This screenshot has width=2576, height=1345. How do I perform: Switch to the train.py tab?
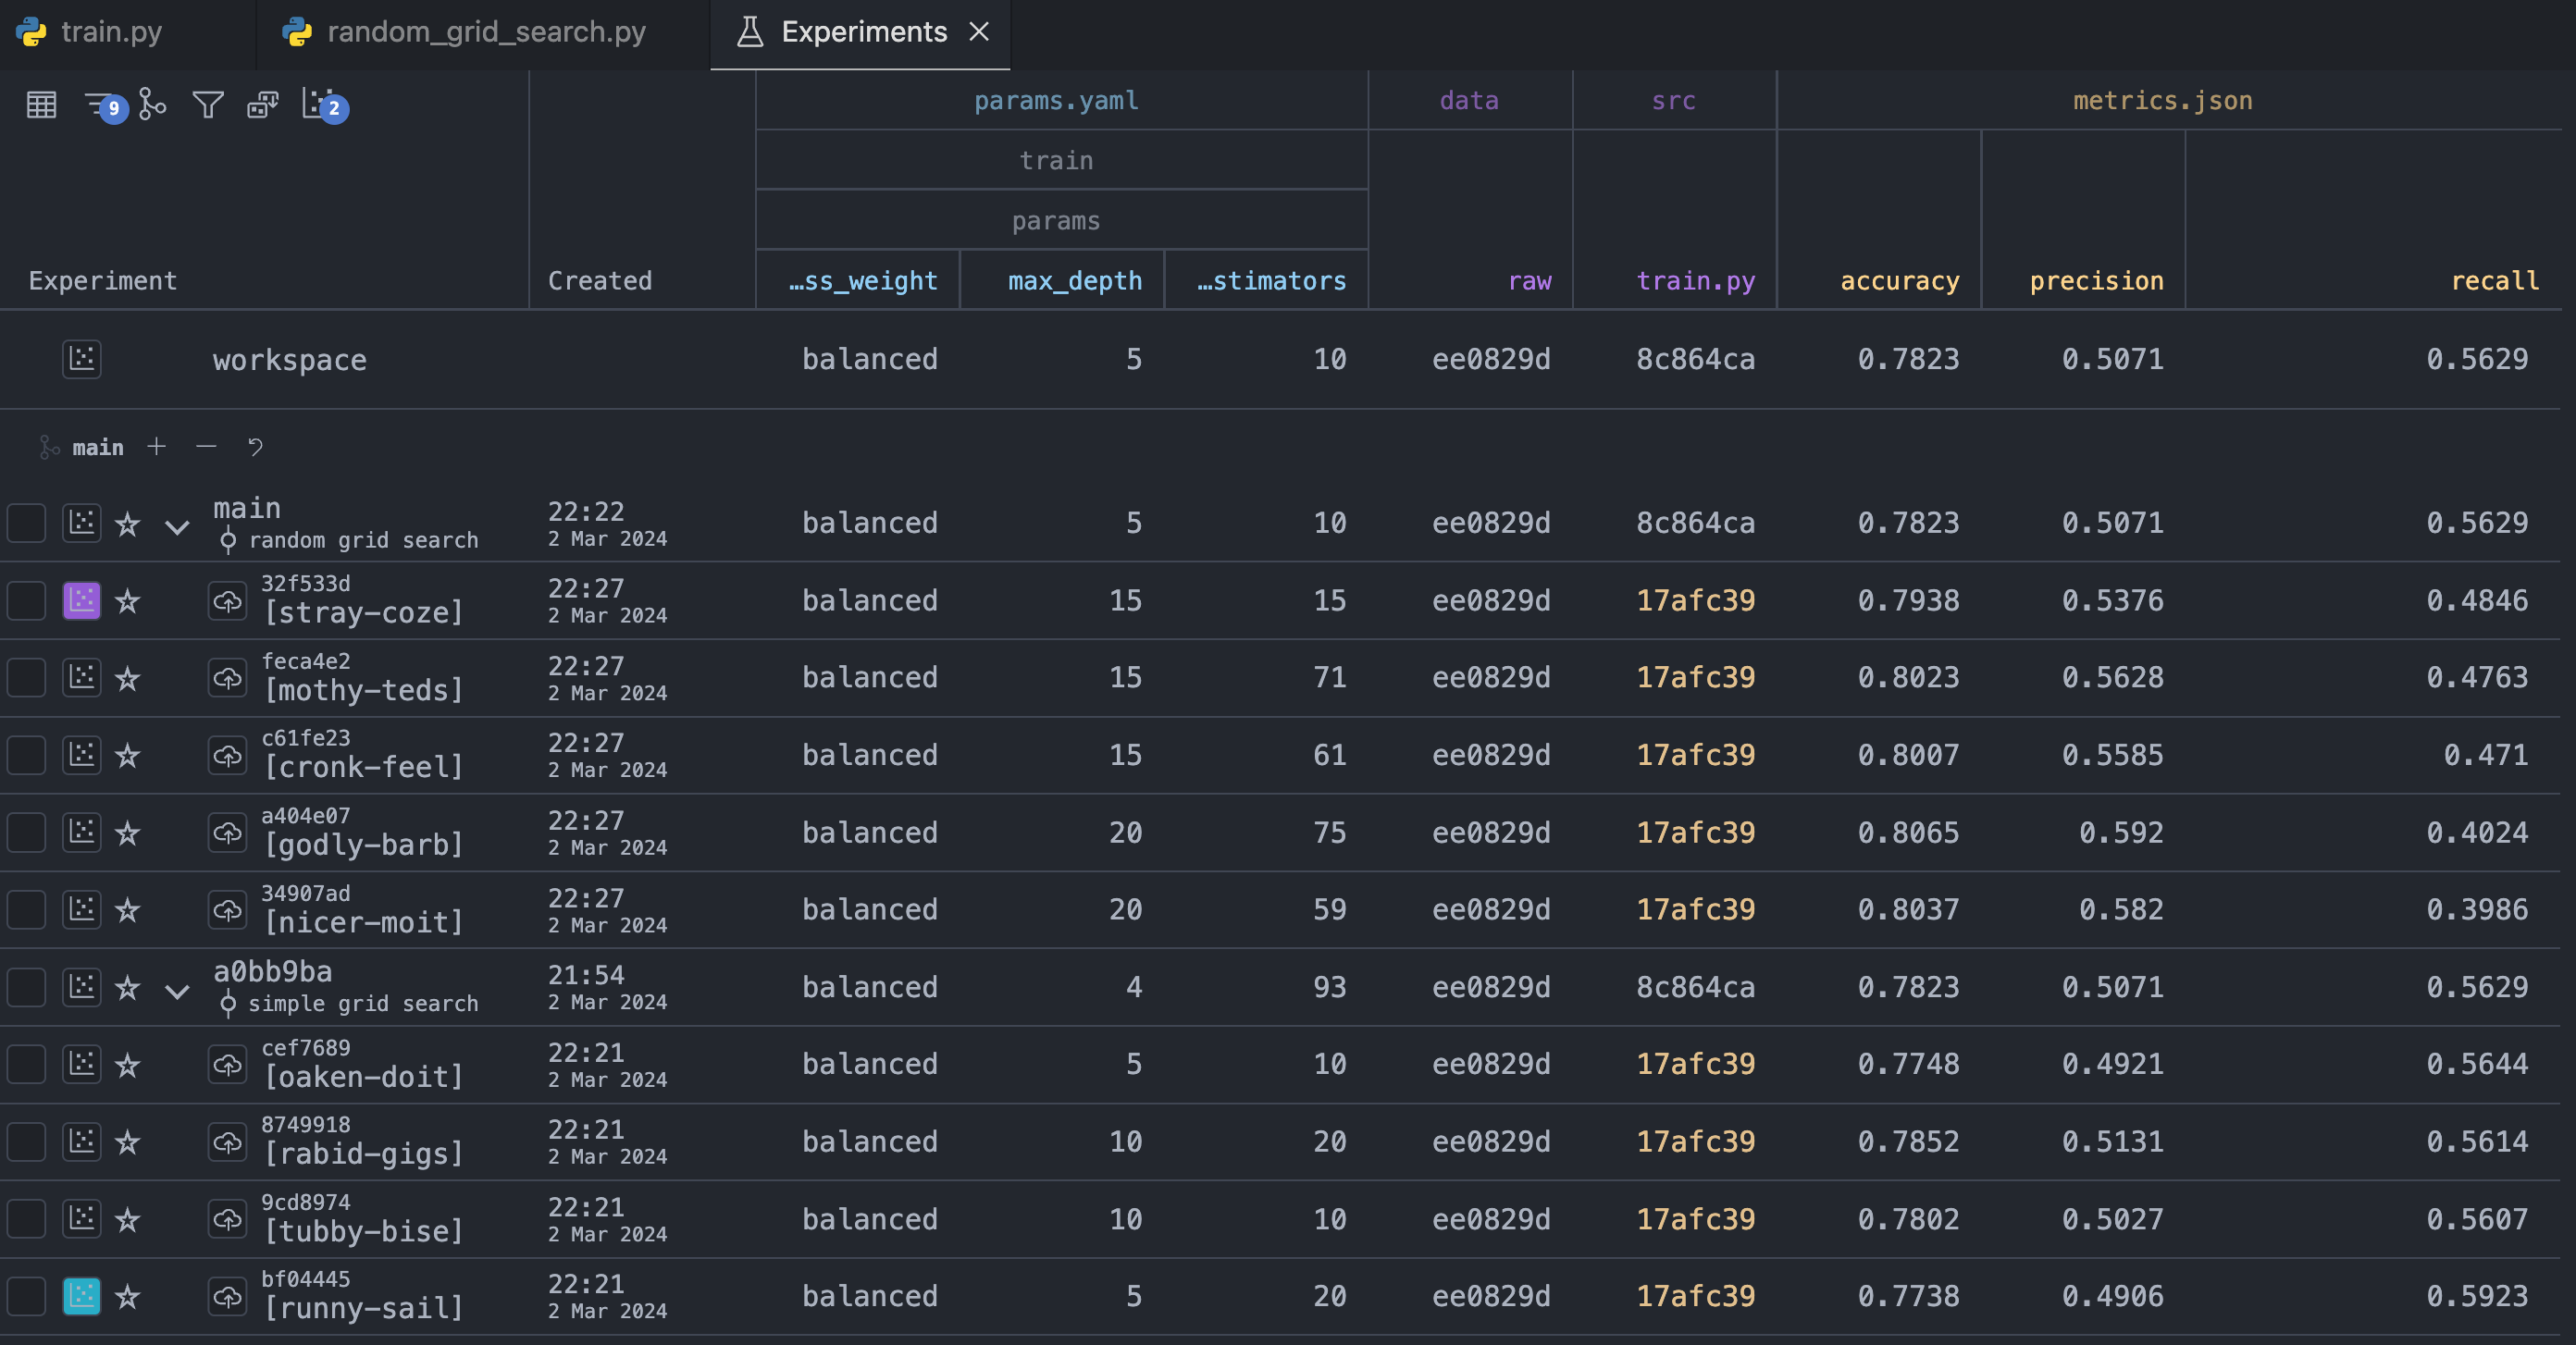click(x=110, y=32)
